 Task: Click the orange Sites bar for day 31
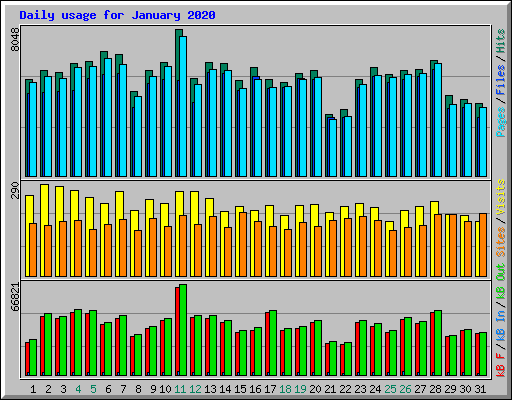[x=483, y=245]
